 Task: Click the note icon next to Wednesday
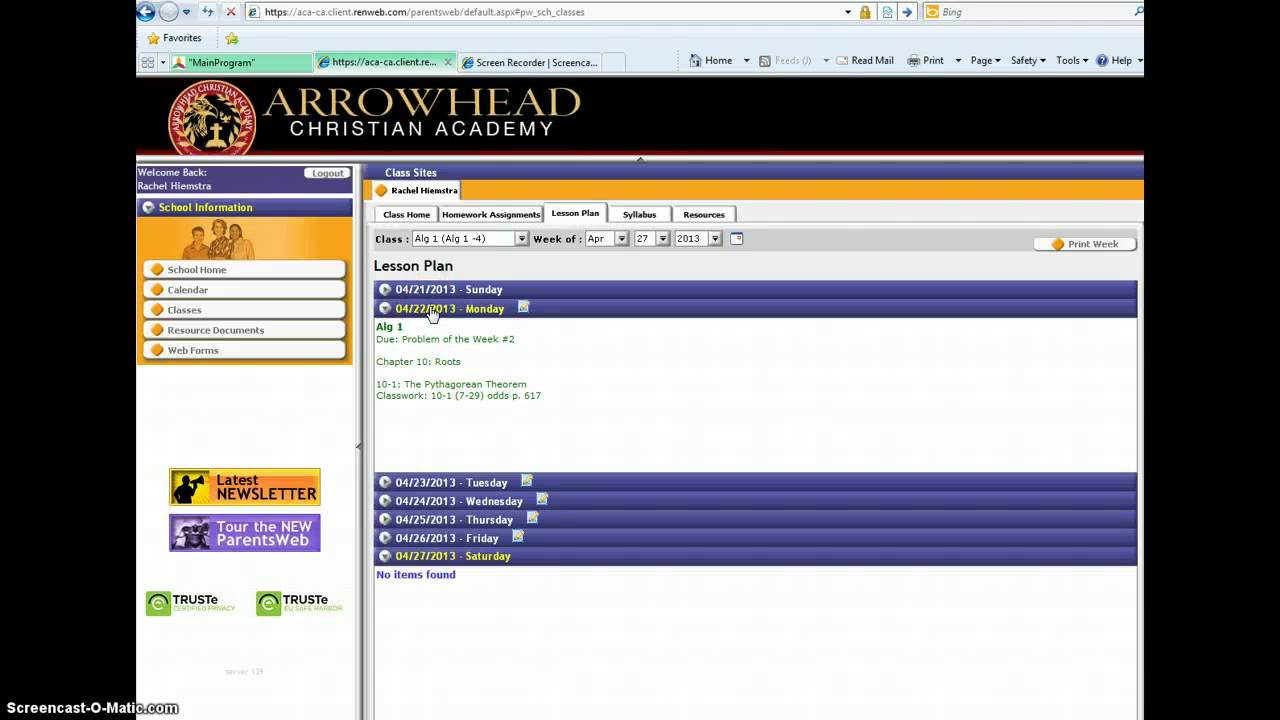click(x=542, y=499)
